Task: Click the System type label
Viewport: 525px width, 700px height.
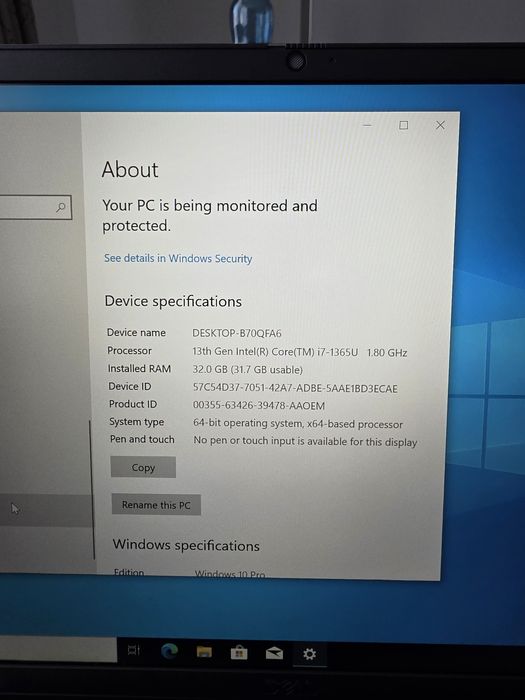Action: 137,422
